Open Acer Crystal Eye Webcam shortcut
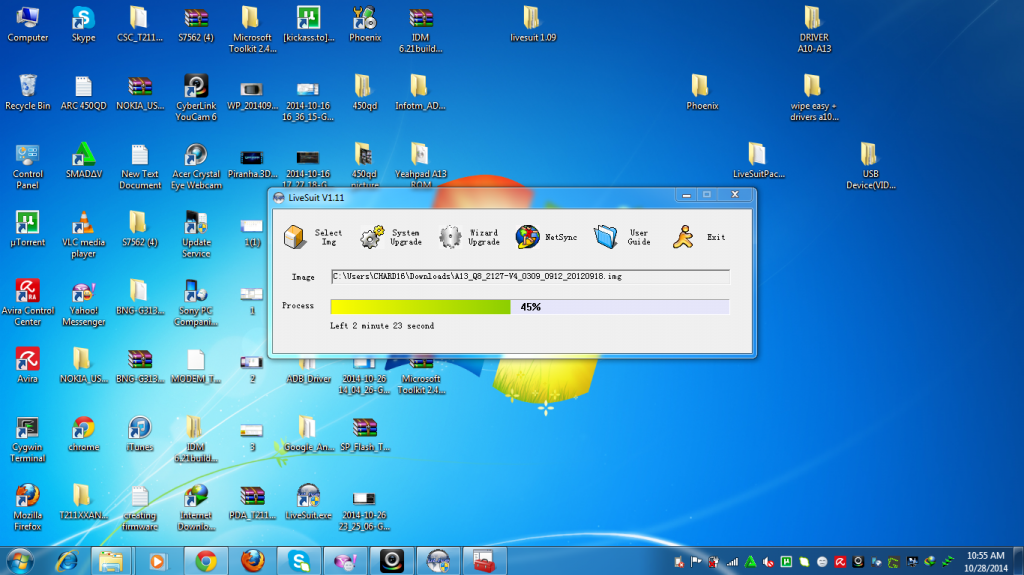This screenshot has width=1024, height=575. [x=196, y=166]
